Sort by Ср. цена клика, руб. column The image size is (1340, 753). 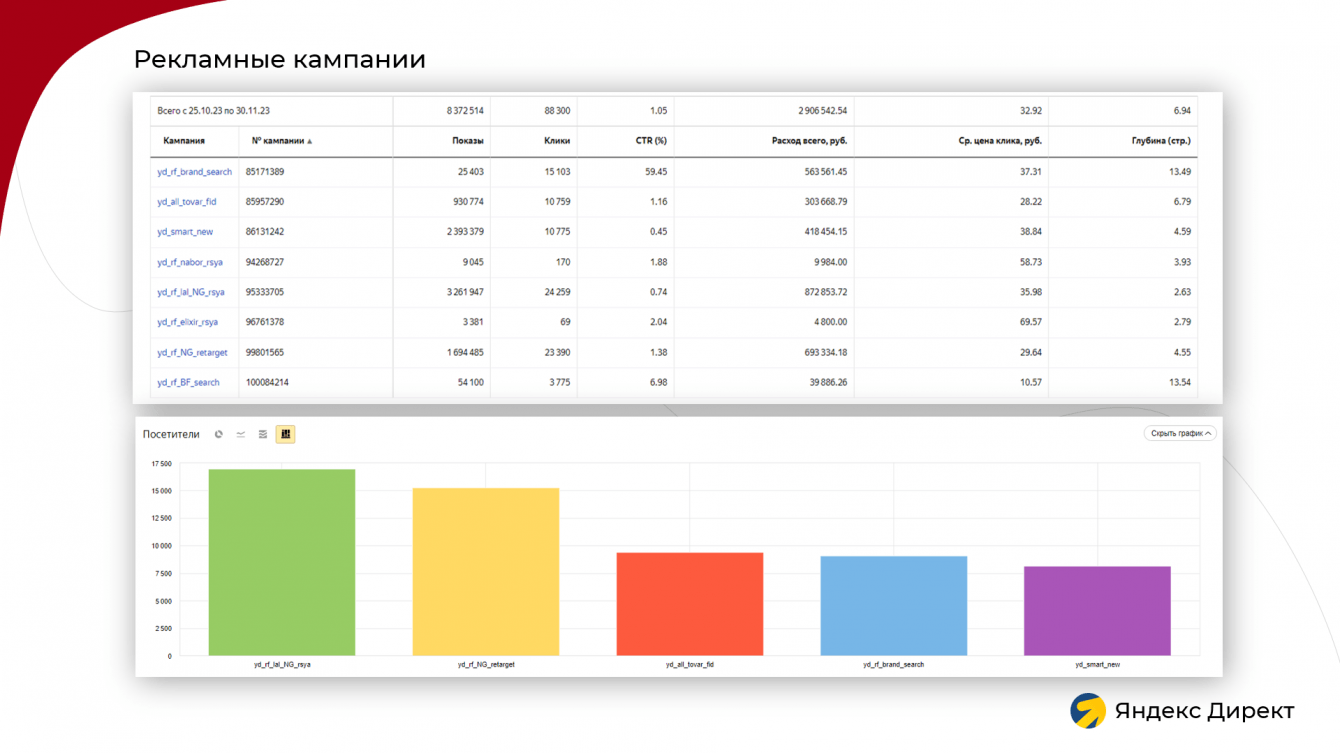click(1000, 141)
